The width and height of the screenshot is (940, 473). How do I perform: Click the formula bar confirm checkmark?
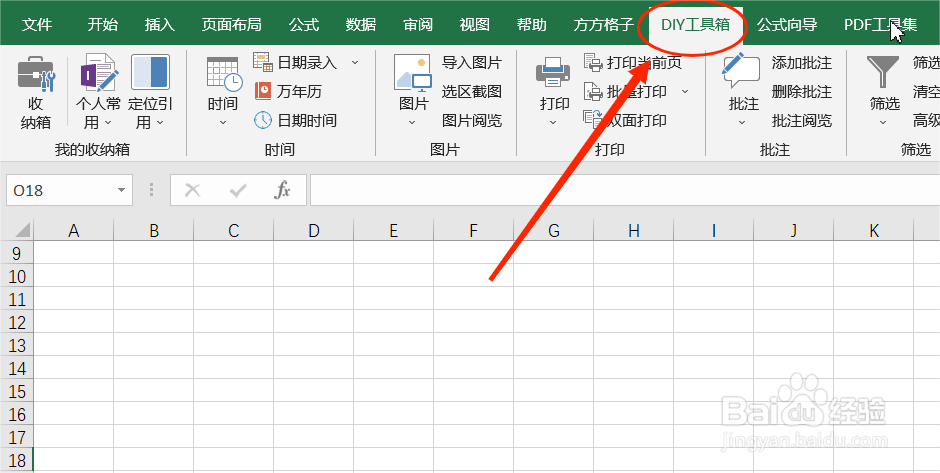point(238,191)
